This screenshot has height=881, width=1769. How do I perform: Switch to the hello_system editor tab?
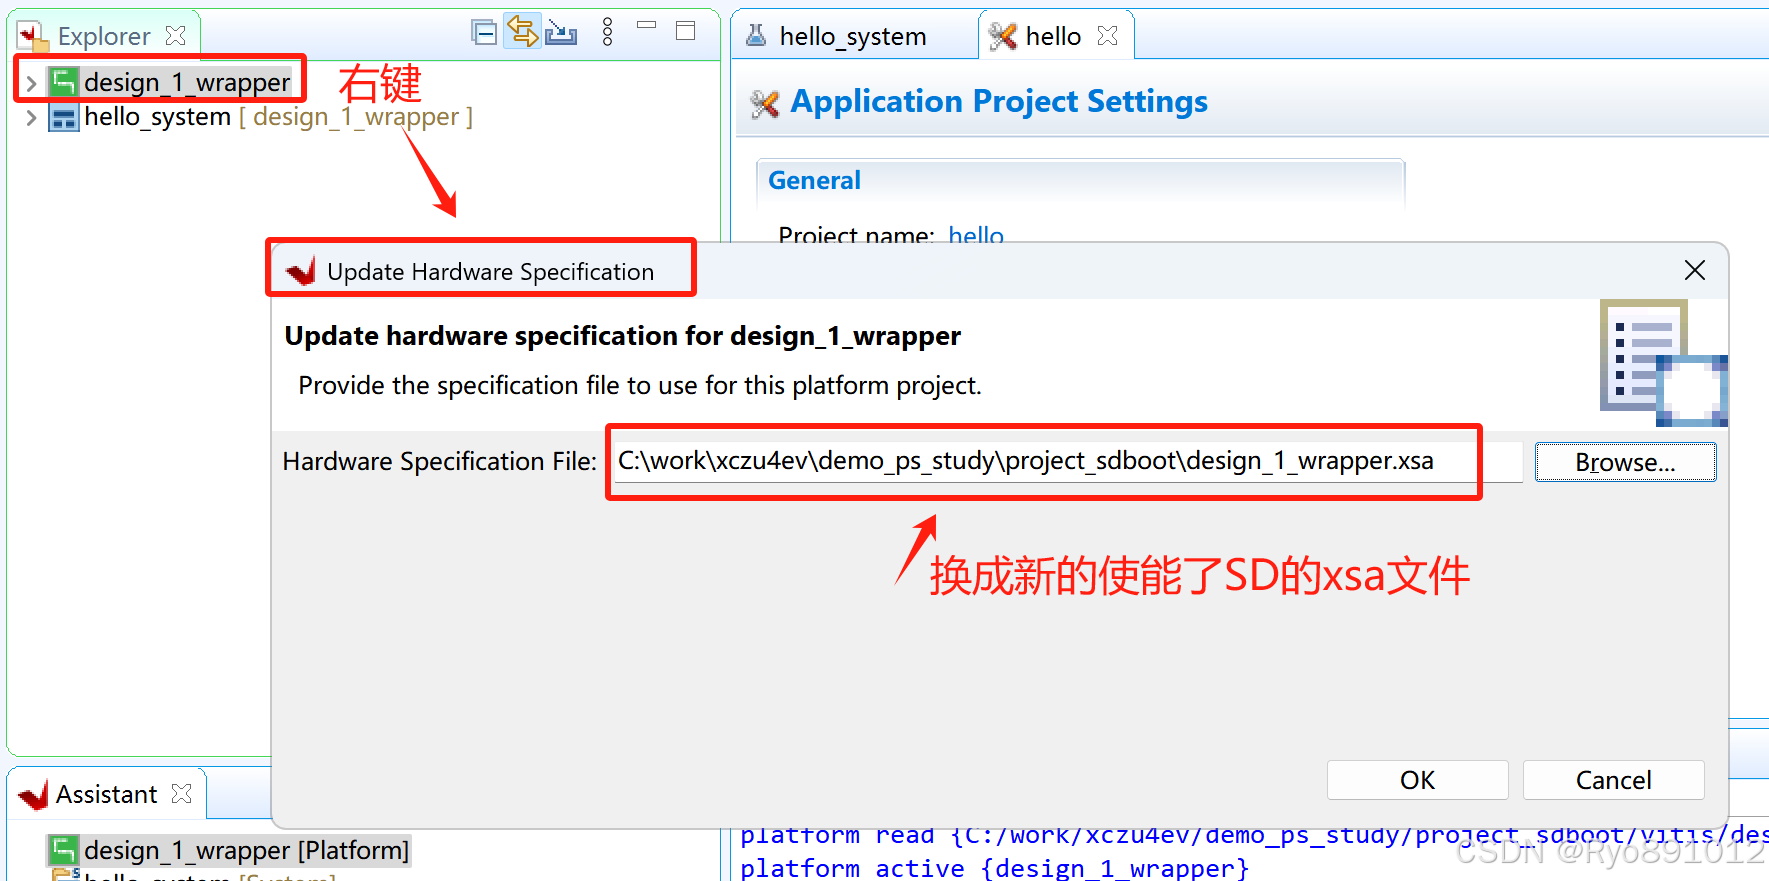coord(853,36)
